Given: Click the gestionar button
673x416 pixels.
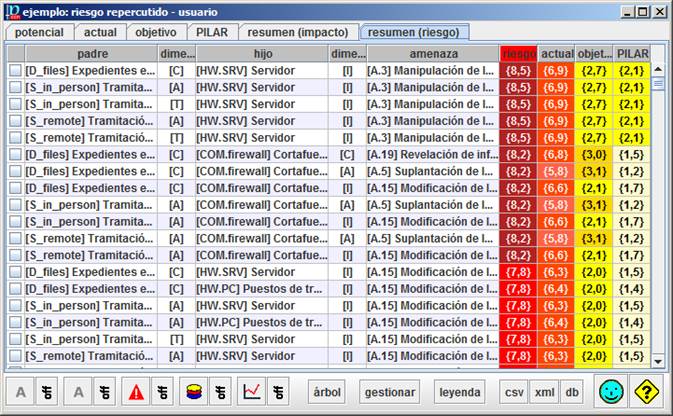Looking at the screenshot, I should [x=389, y=392].
